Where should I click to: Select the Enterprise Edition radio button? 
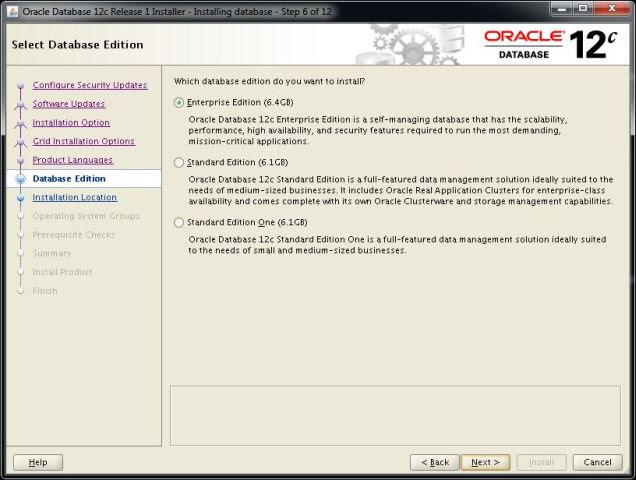point(178,103)
